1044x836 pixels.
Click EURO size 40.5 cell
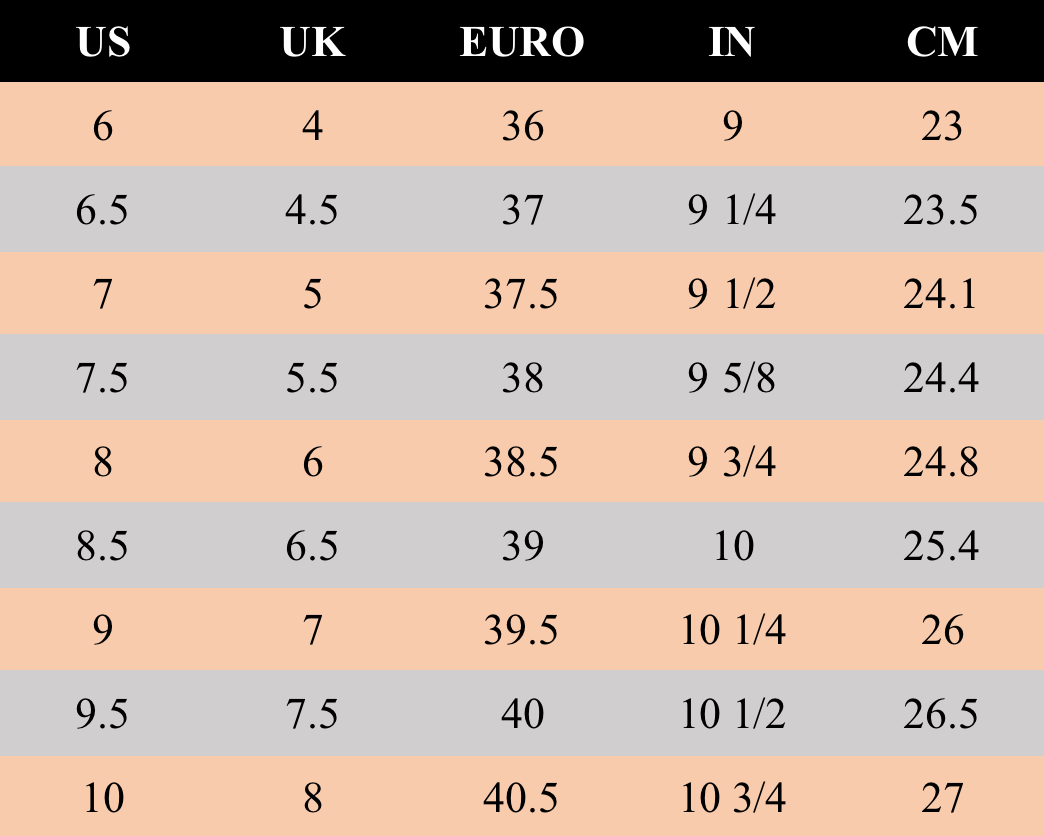pos(522,799)
